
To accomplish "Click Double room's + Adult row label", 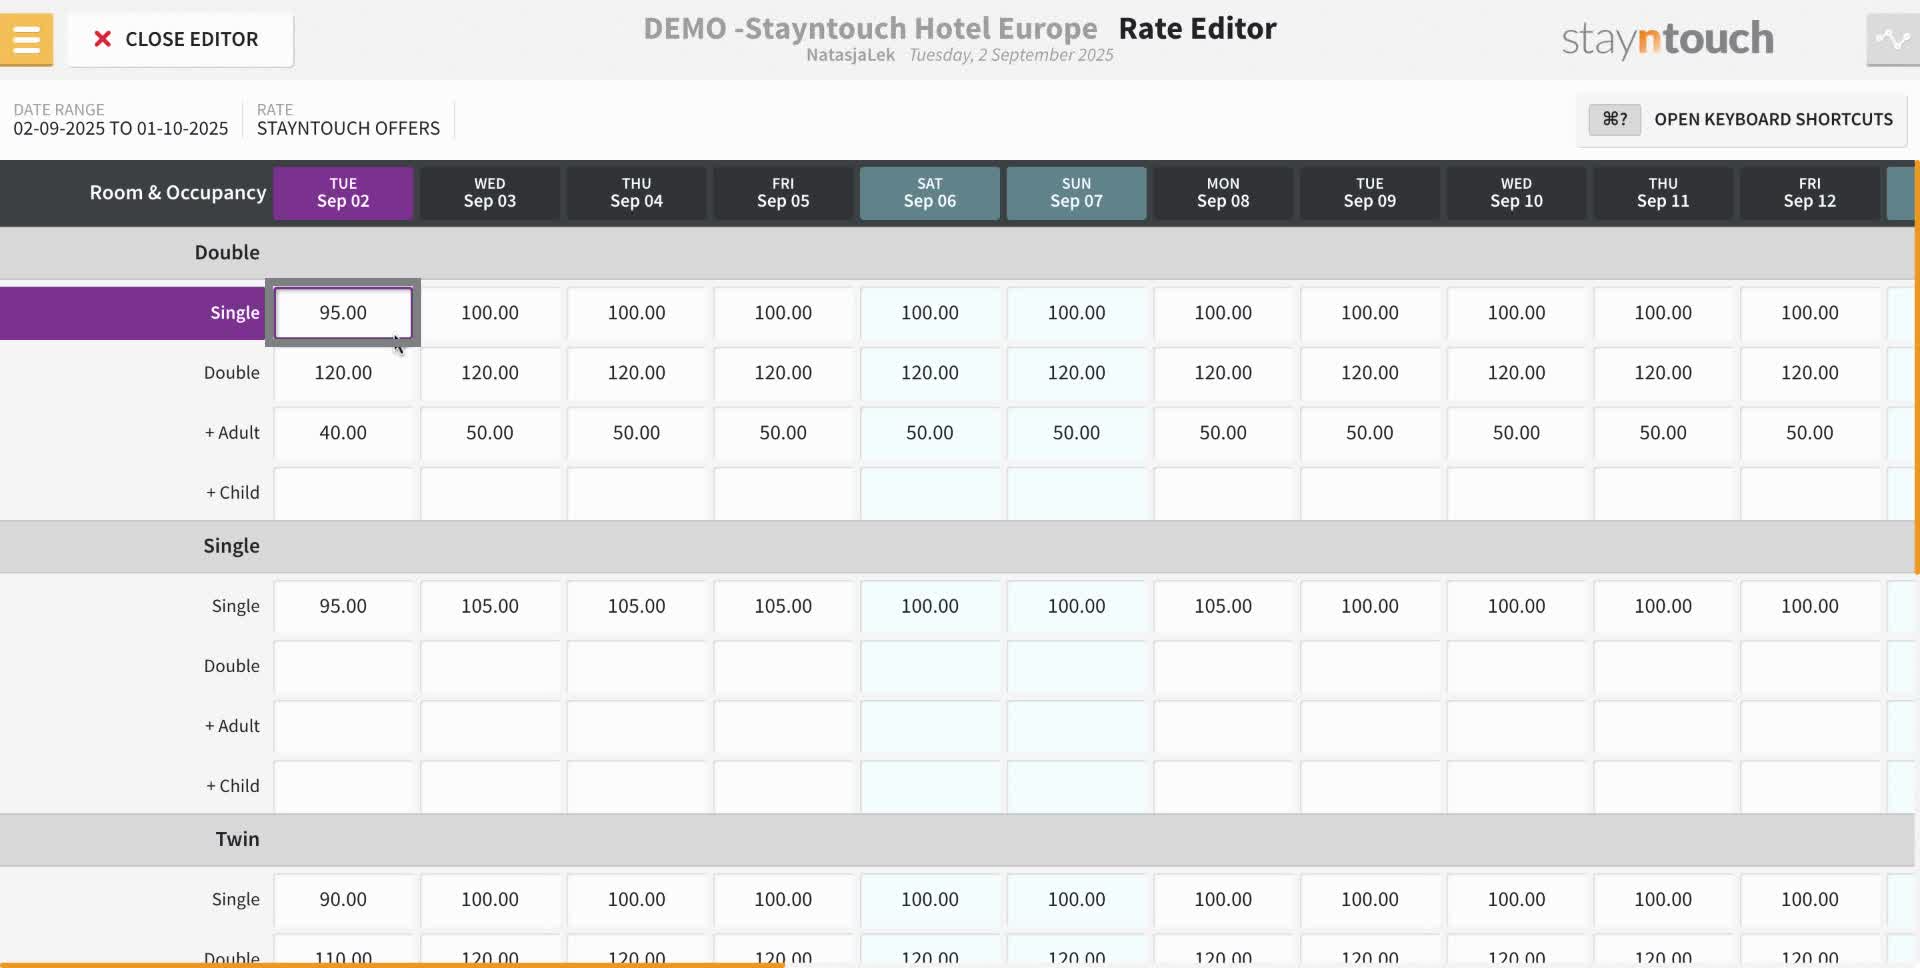I will pos(232,433).
